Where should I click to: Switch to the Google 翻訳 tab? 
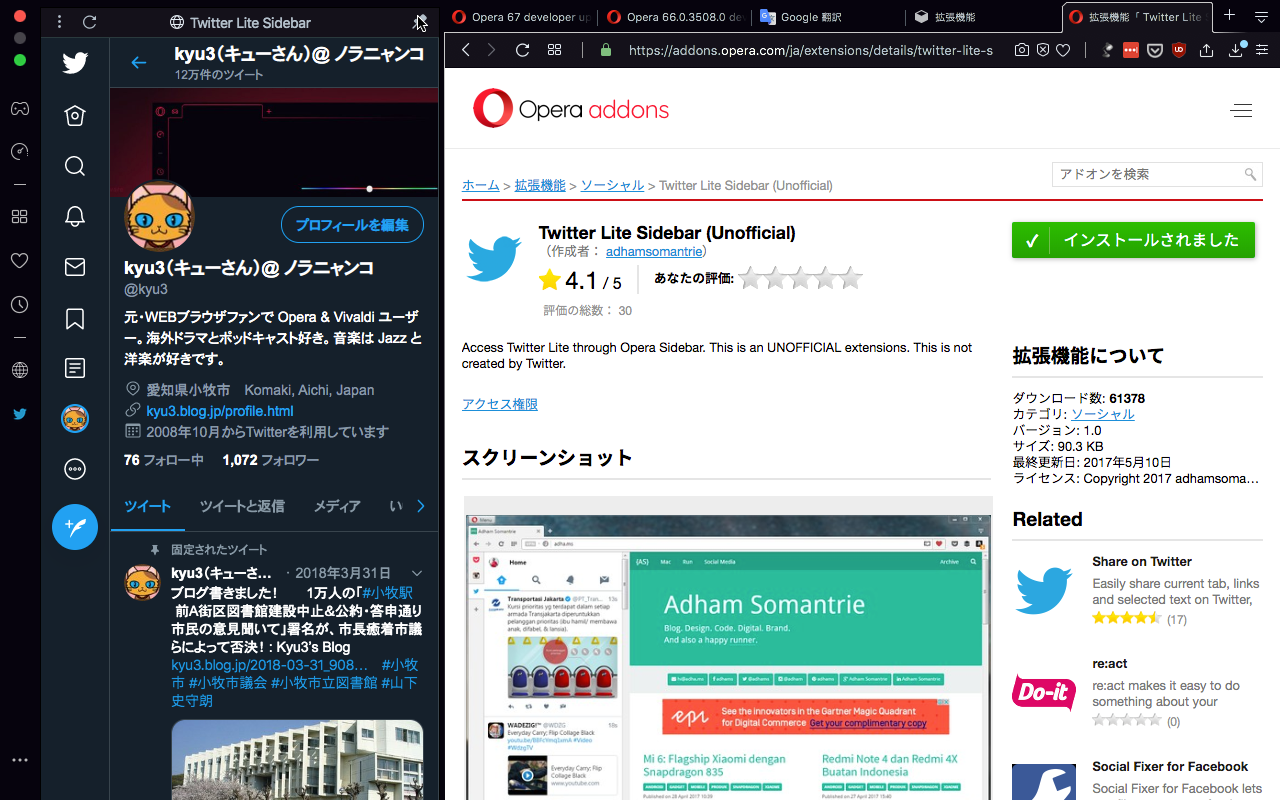(830, 17)
